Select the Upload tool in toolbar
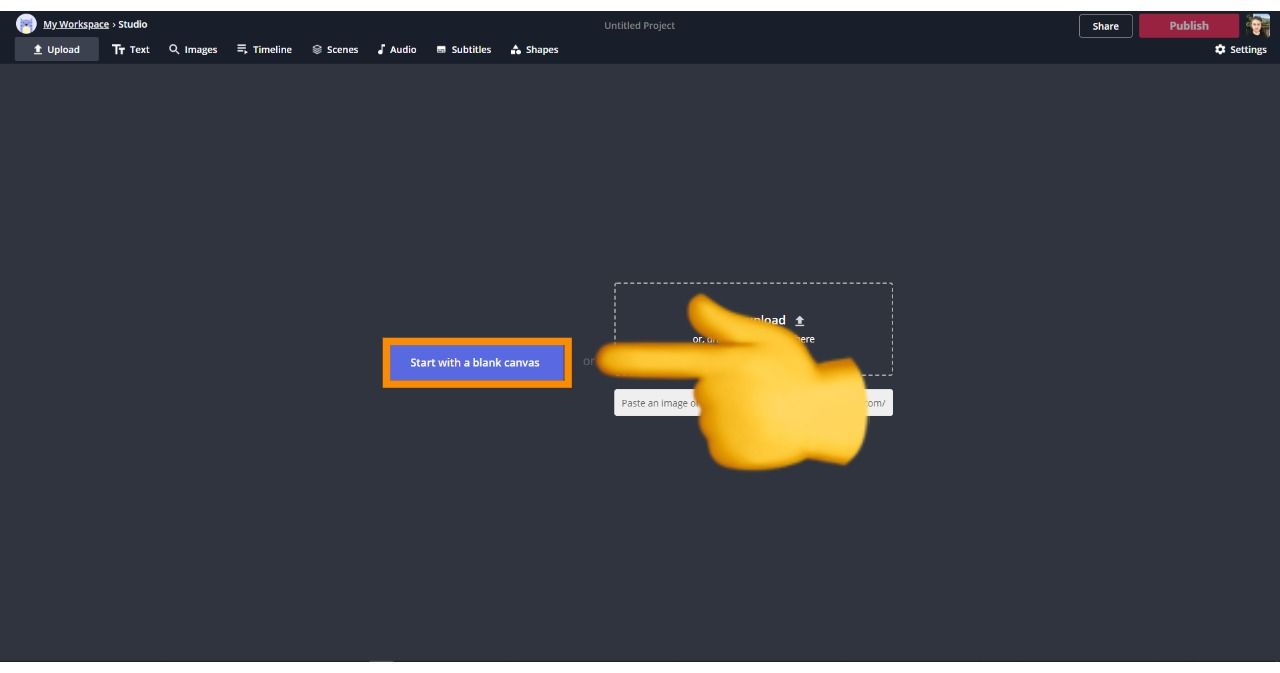This screenshot has width=1280, height=673. 57,50
